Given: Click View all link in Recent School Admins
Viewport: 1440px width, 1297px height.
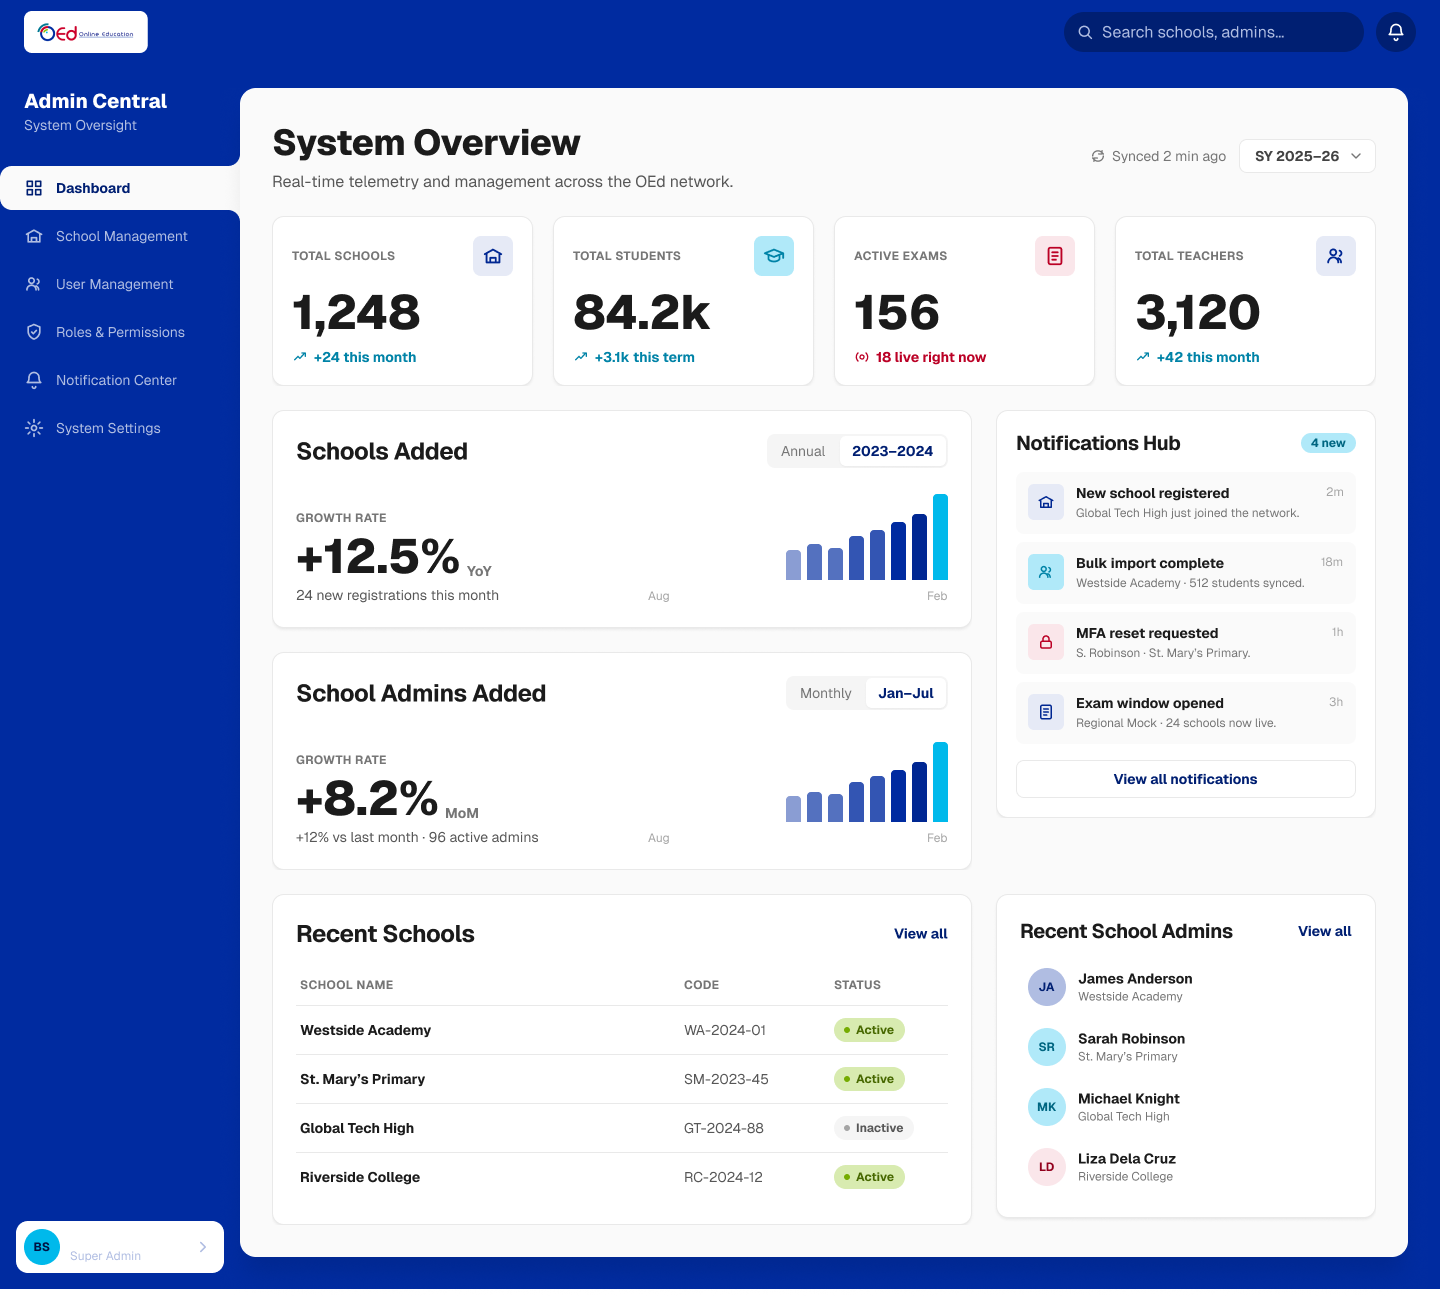Looking at the screenshot, I should pyautogui.click(x=1325, y=931).
